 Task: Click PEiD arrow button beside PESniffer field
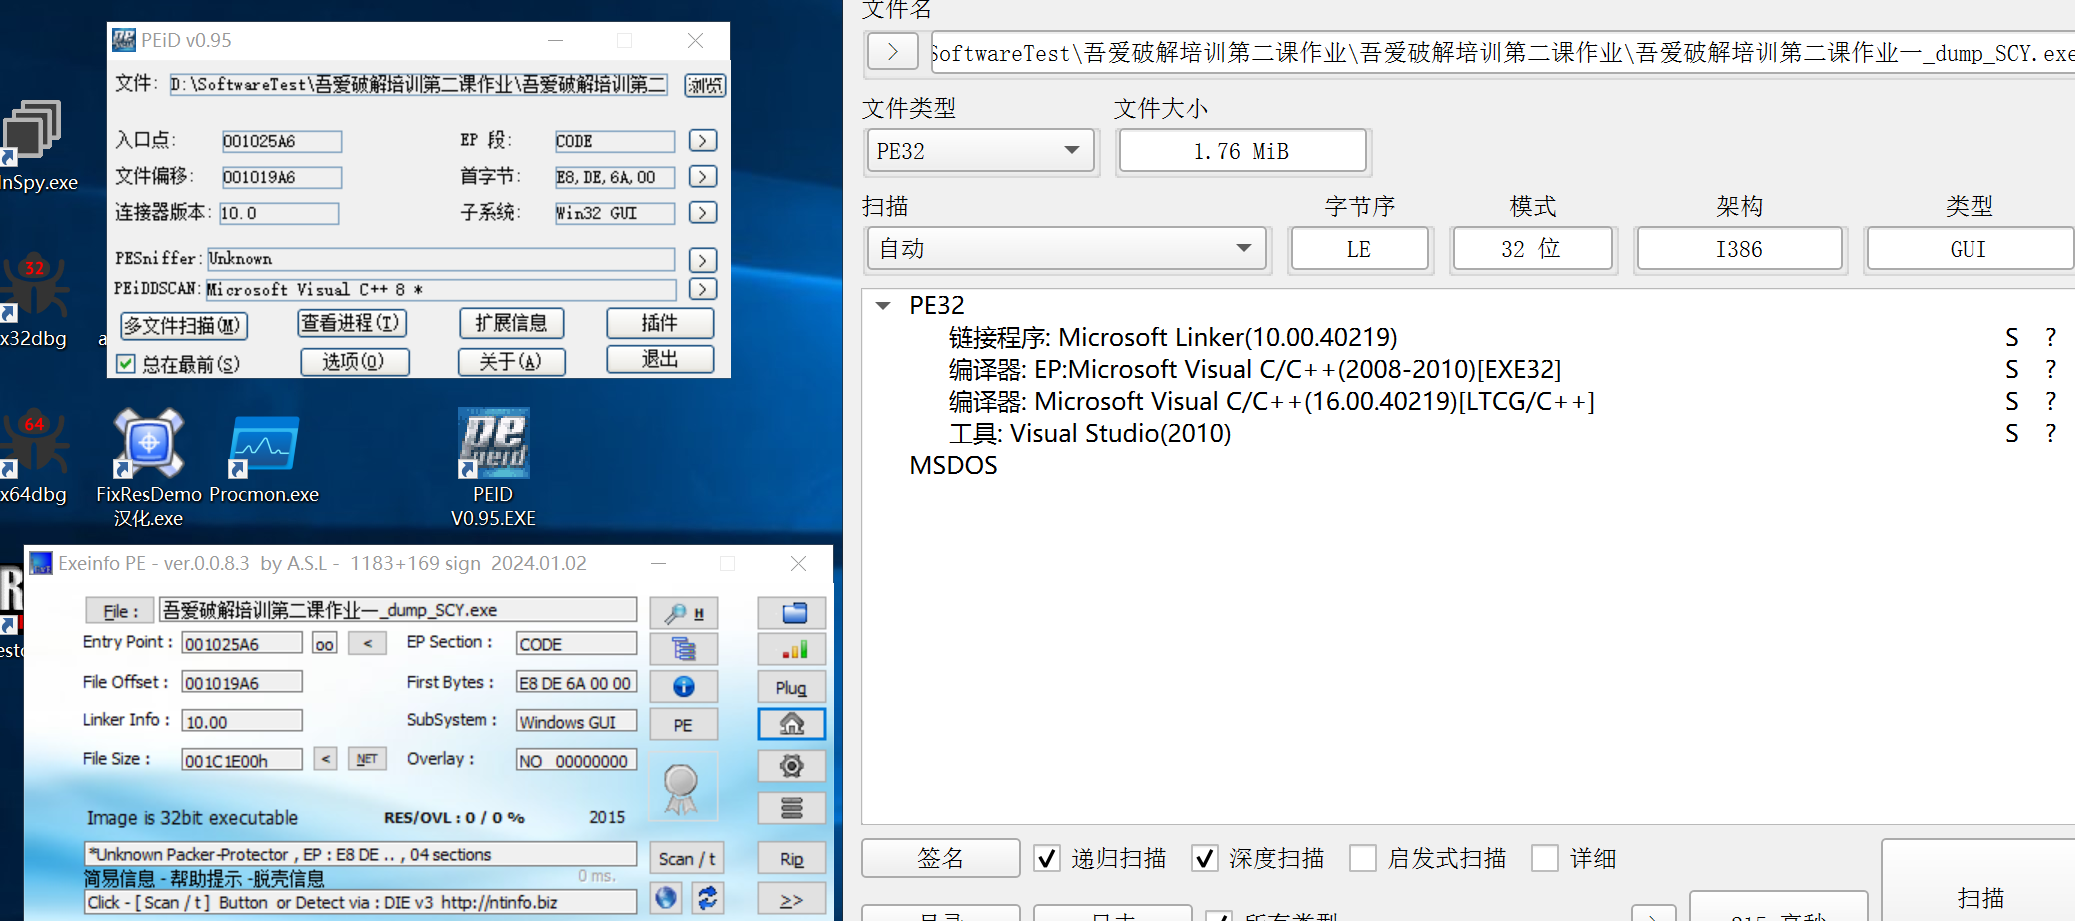pos(703,260)
